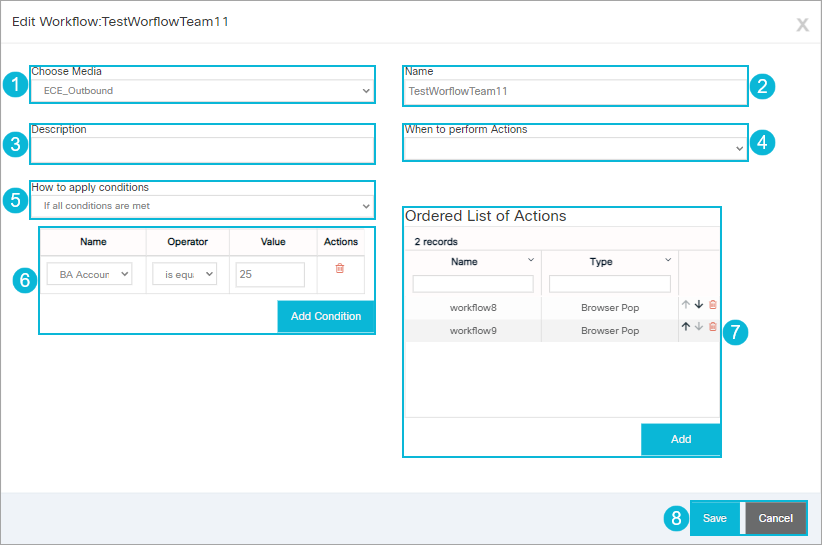This screenshot has width=822, height=545.
Task: Click the Add Condition button
Action: coord(326,316)
